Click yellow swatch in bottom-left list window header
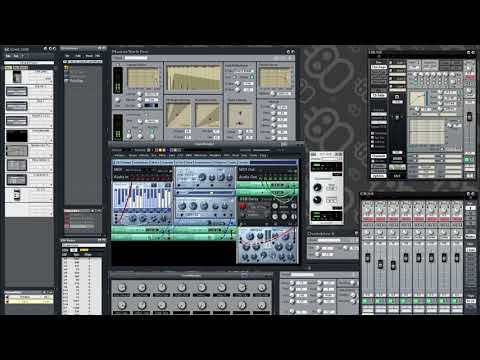Image resolution: width=480 pixels, height=360 pixels. (x=84, y=250)
